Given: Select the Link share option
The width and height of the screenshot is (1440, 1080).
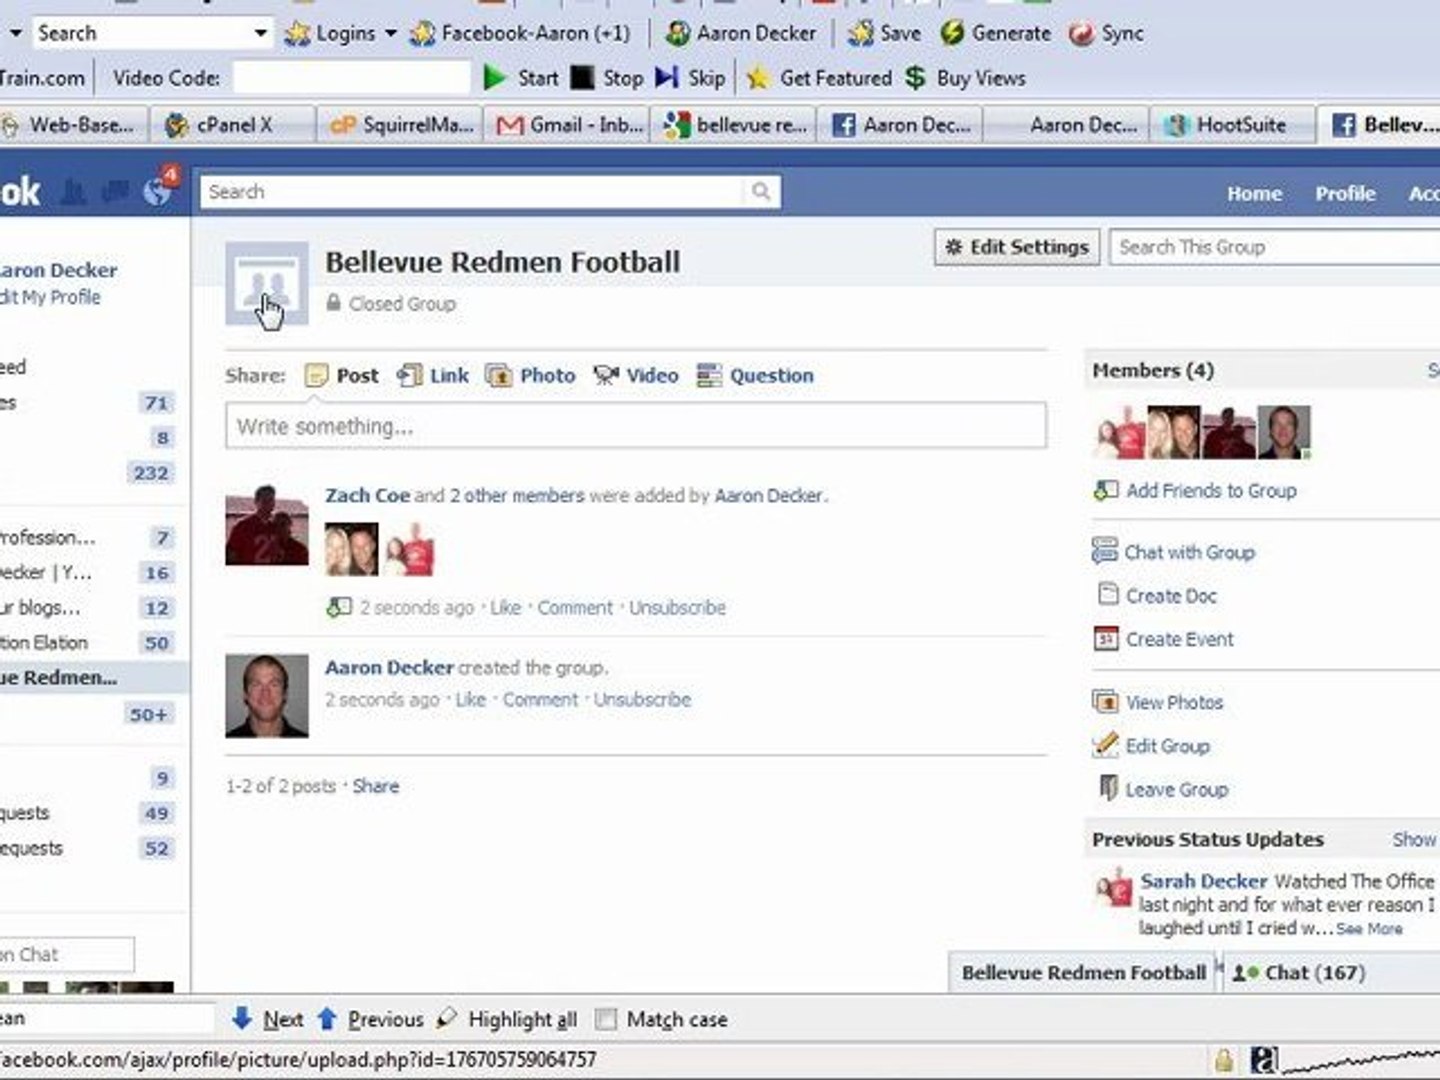Looking at the screenshot, I should (433, 375).
